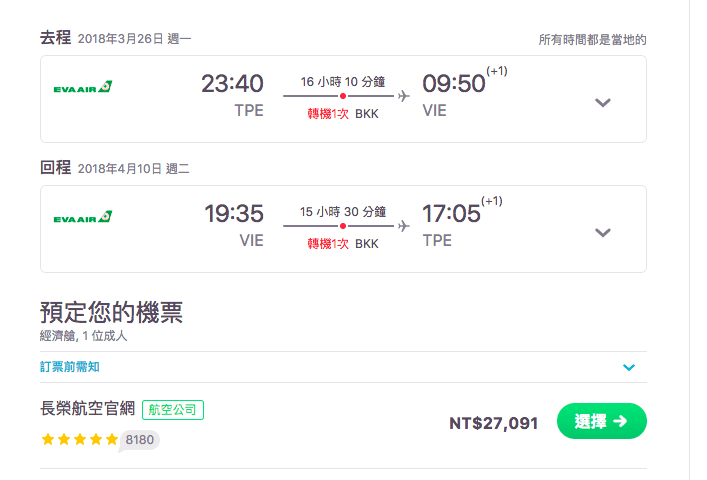Expand the 訂票前需知 section arrow
The height and width of the screenshot is (480, 707).
[629, 367]
